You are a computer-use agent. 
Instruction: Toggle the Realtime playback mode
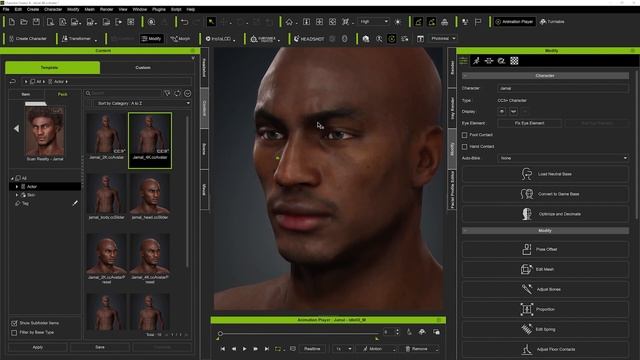pyautogui.click(x=312, y=349)
